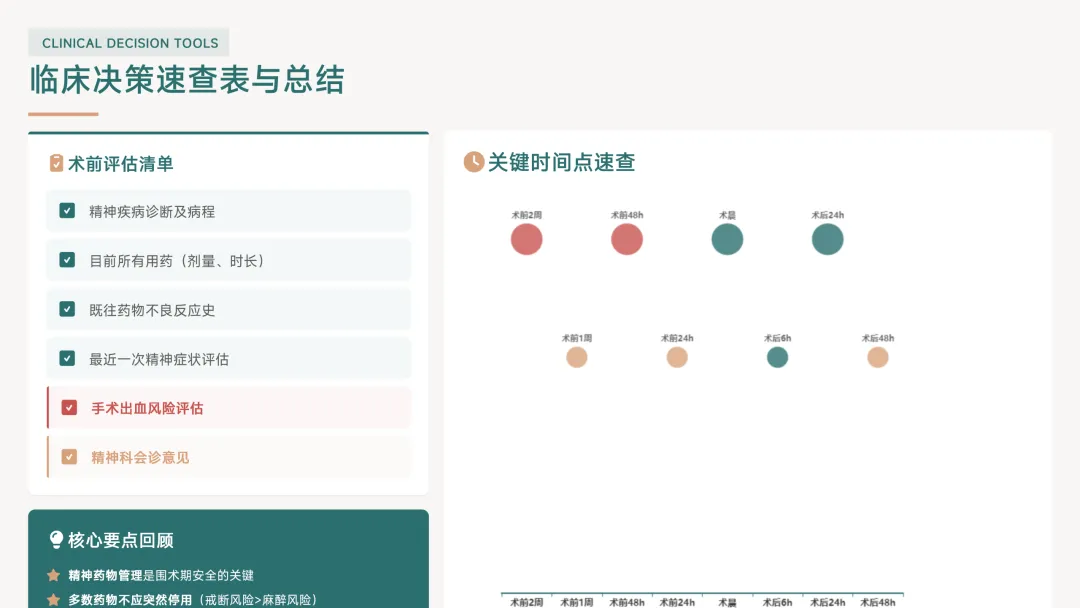Click the star icon before 多数药物不应突然停用
The width and height of the screenshot is (1080, 608).
(53, 600)
